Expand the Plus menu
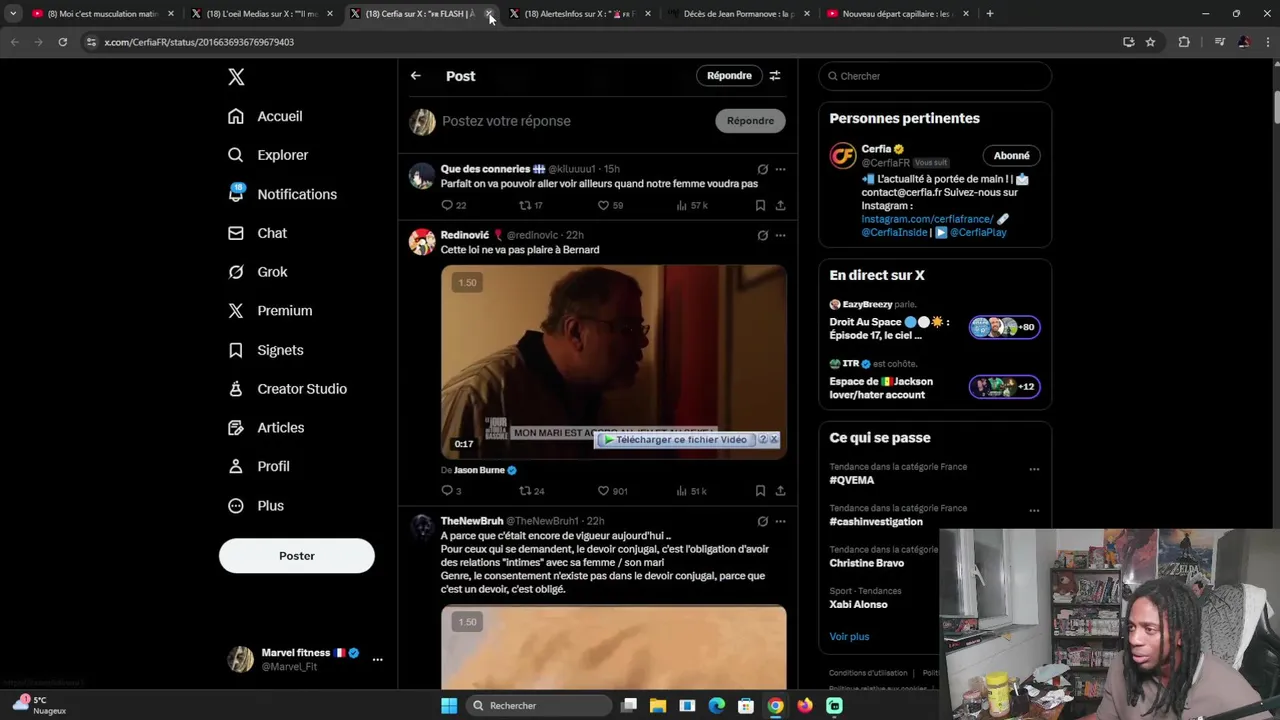 (x=256, y=506)
